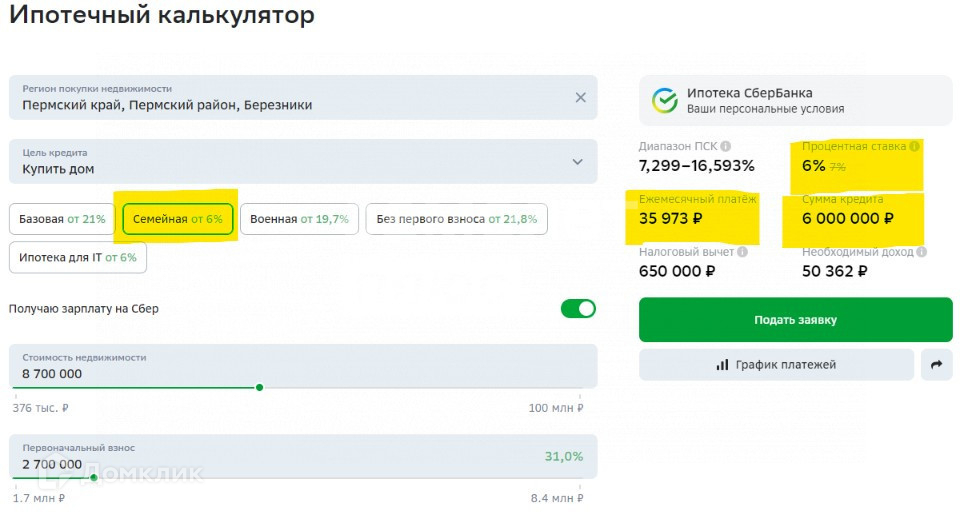
Task: Click the info icon next to Диапазон ПСК
Action: pyautogui.click(x=725, y=146)
